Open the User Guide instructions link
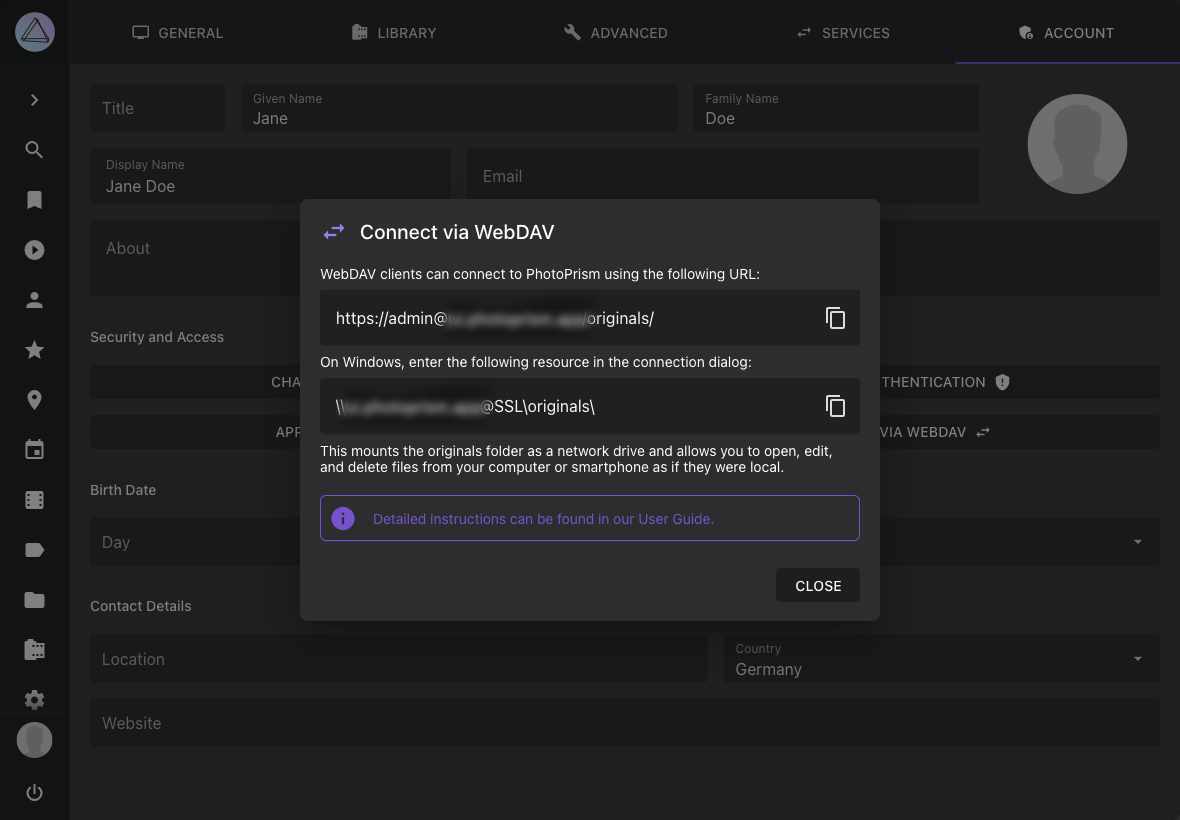The image size is (1180, 820). click(x=544, y=518)
